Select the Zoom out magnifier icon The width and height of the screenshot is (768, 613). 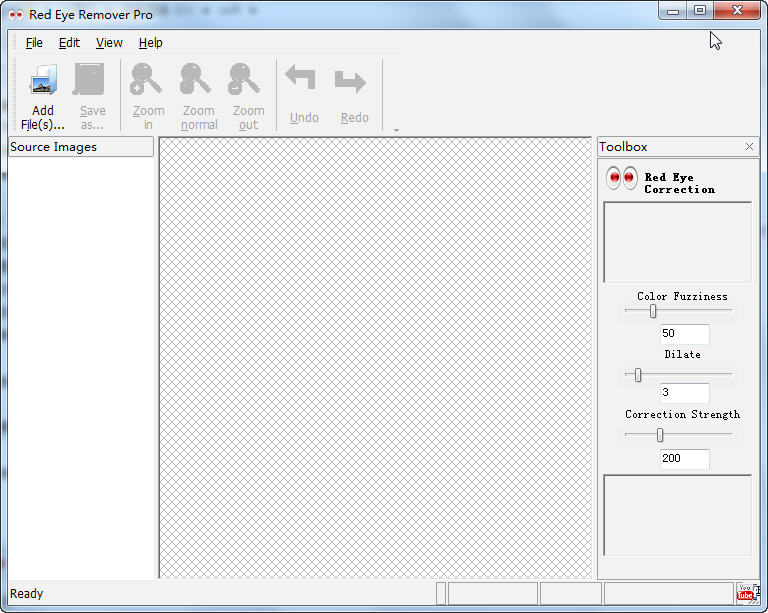click(x=244, y=79)
